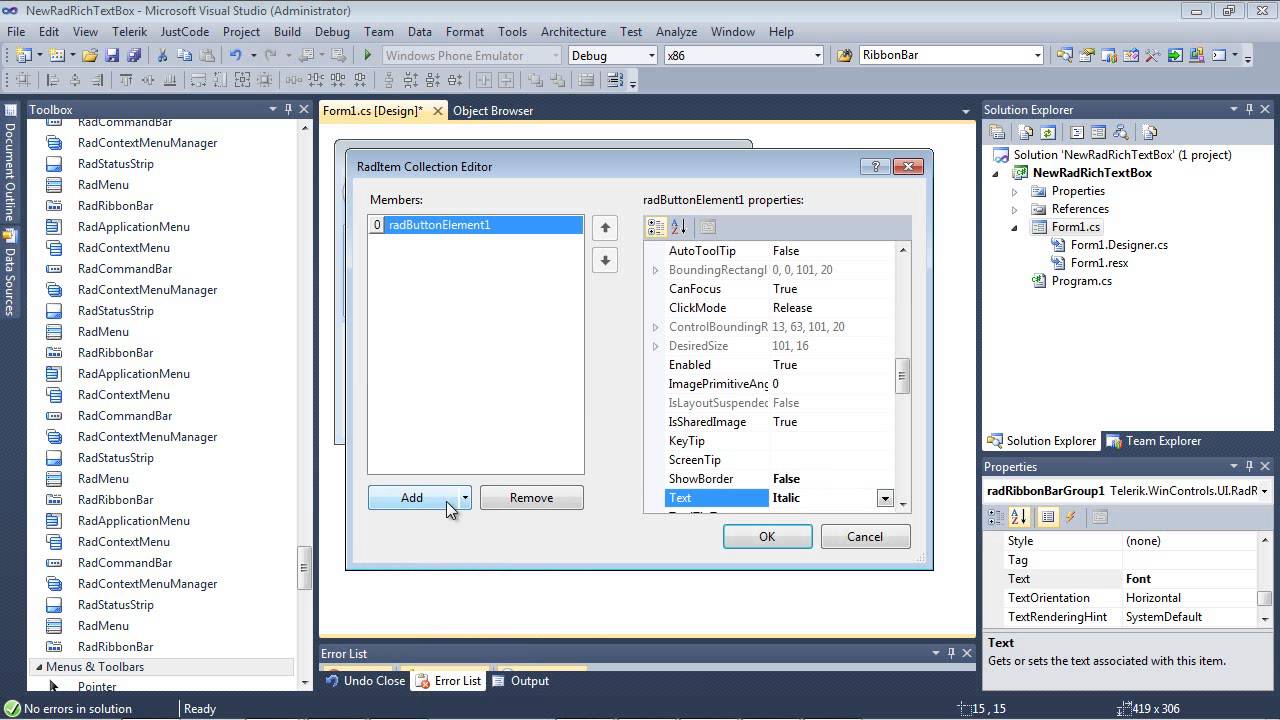The height and width of the screenshot is (720, 1280).
Task: Click the Save All icon
Action: tap(134, 56)
